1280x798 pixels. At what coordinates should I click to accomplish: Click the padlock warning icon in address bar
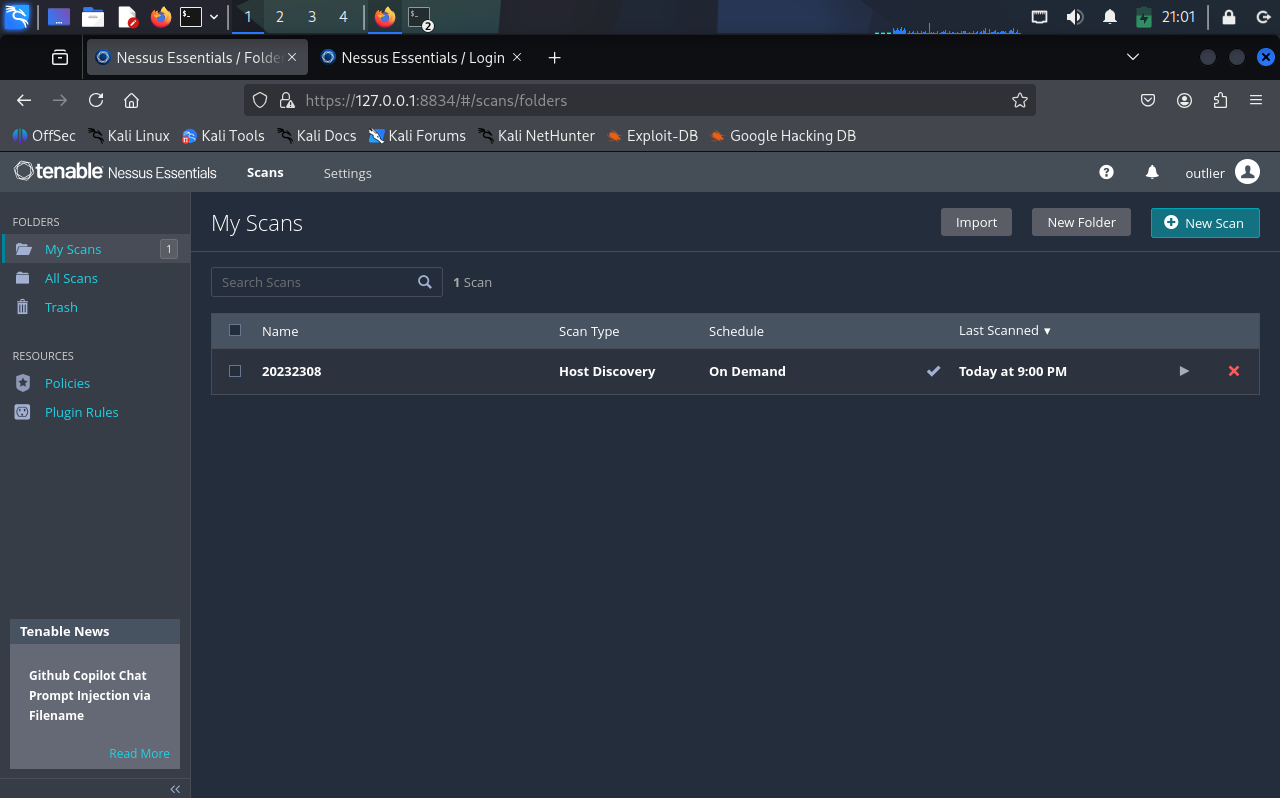click(287, 100)
